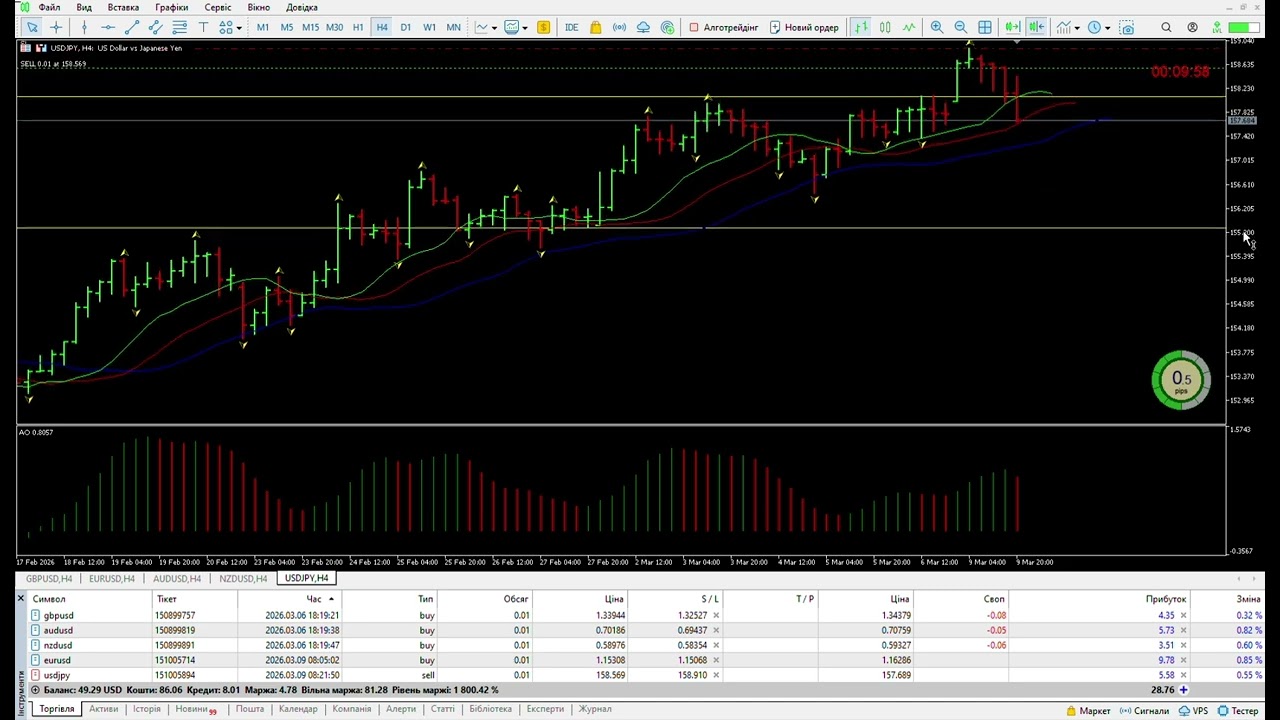The width and height of the screenshot is (1280, 720).
Task: Open the IDE MetaEditor
Action: click(x=571, y=27)
